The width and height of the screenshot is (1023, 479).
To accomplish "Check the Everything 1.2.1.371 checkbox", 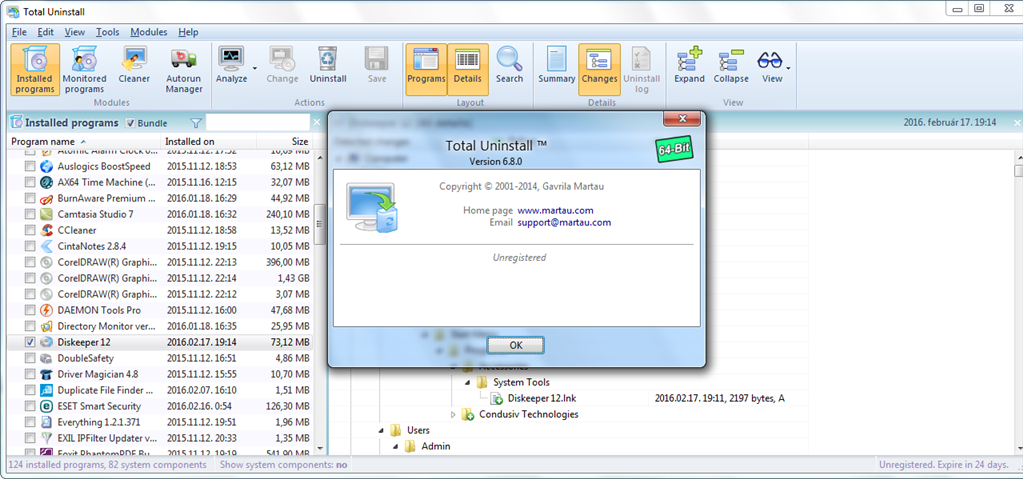I will pos(30,422).
